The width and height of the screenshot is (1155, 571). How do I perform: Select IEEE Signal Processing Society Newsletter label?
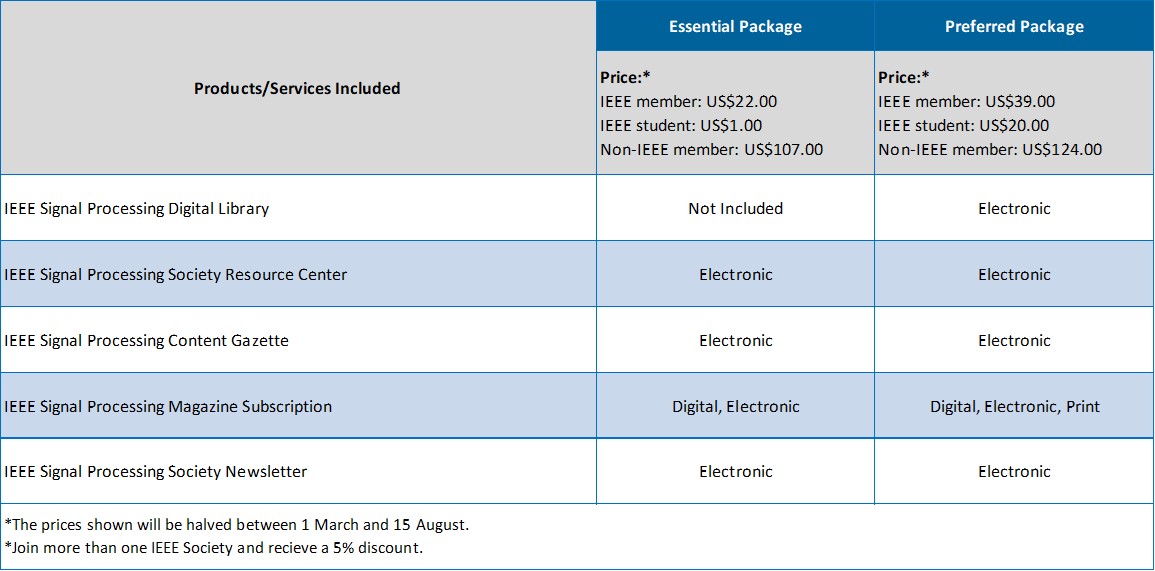coord(155,472)
